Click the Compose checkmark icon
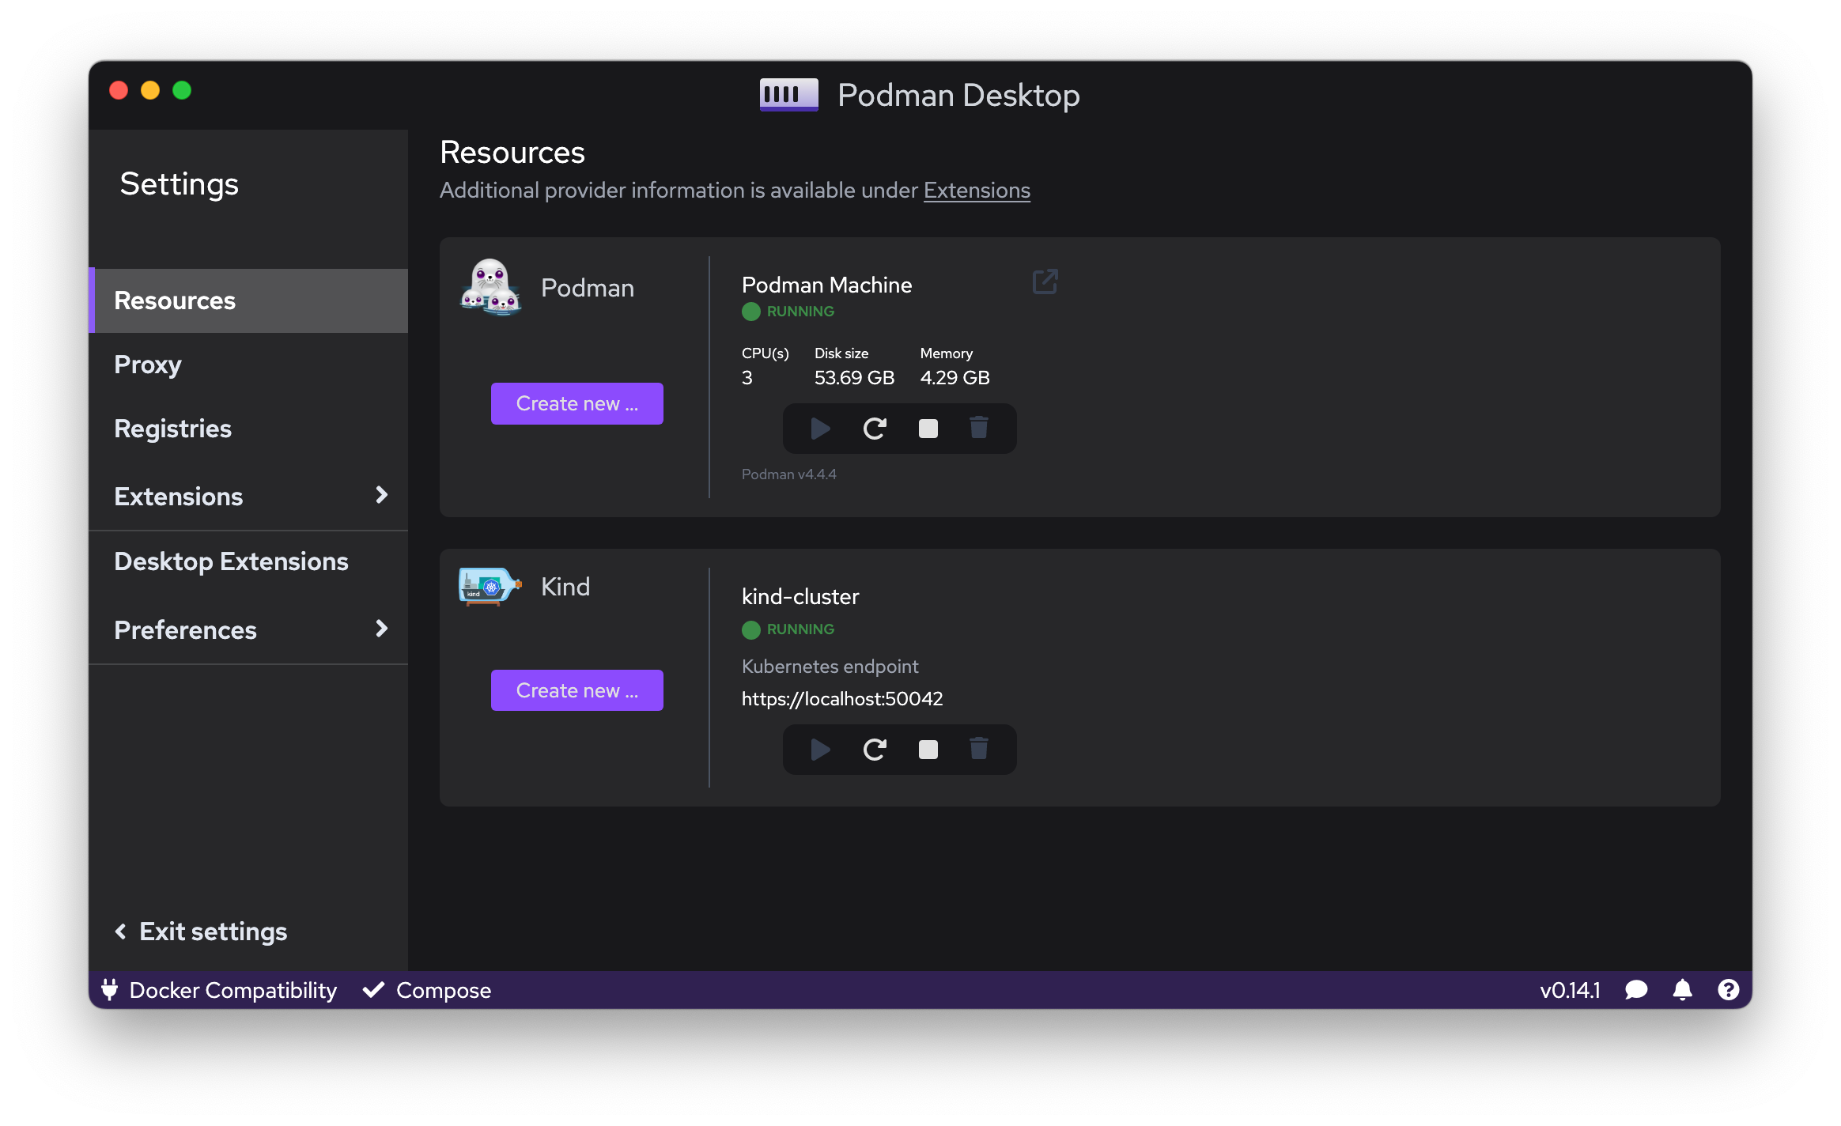Viewport: 1841px width, 1126px height. point(373,990)
